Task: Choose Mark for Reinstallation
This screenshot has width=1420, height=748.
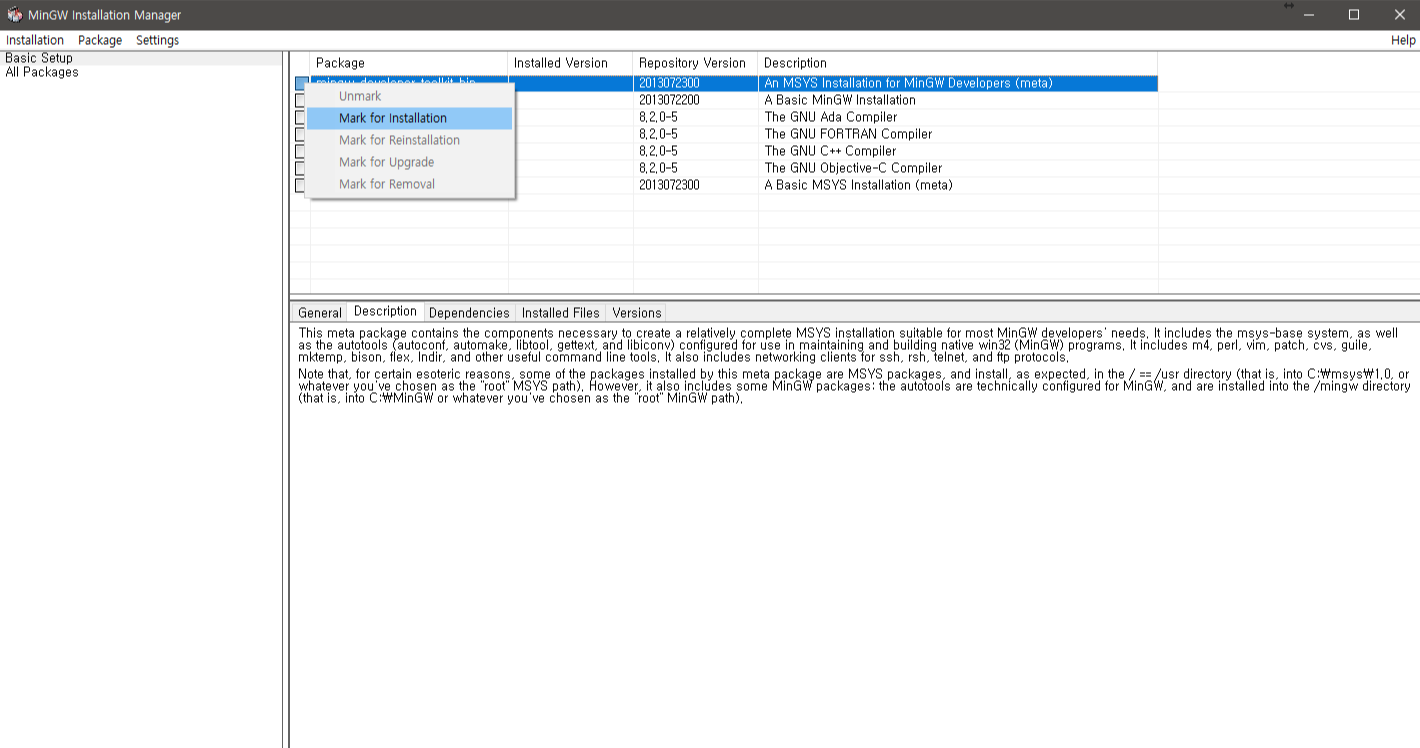Action: tap(410, 140)
